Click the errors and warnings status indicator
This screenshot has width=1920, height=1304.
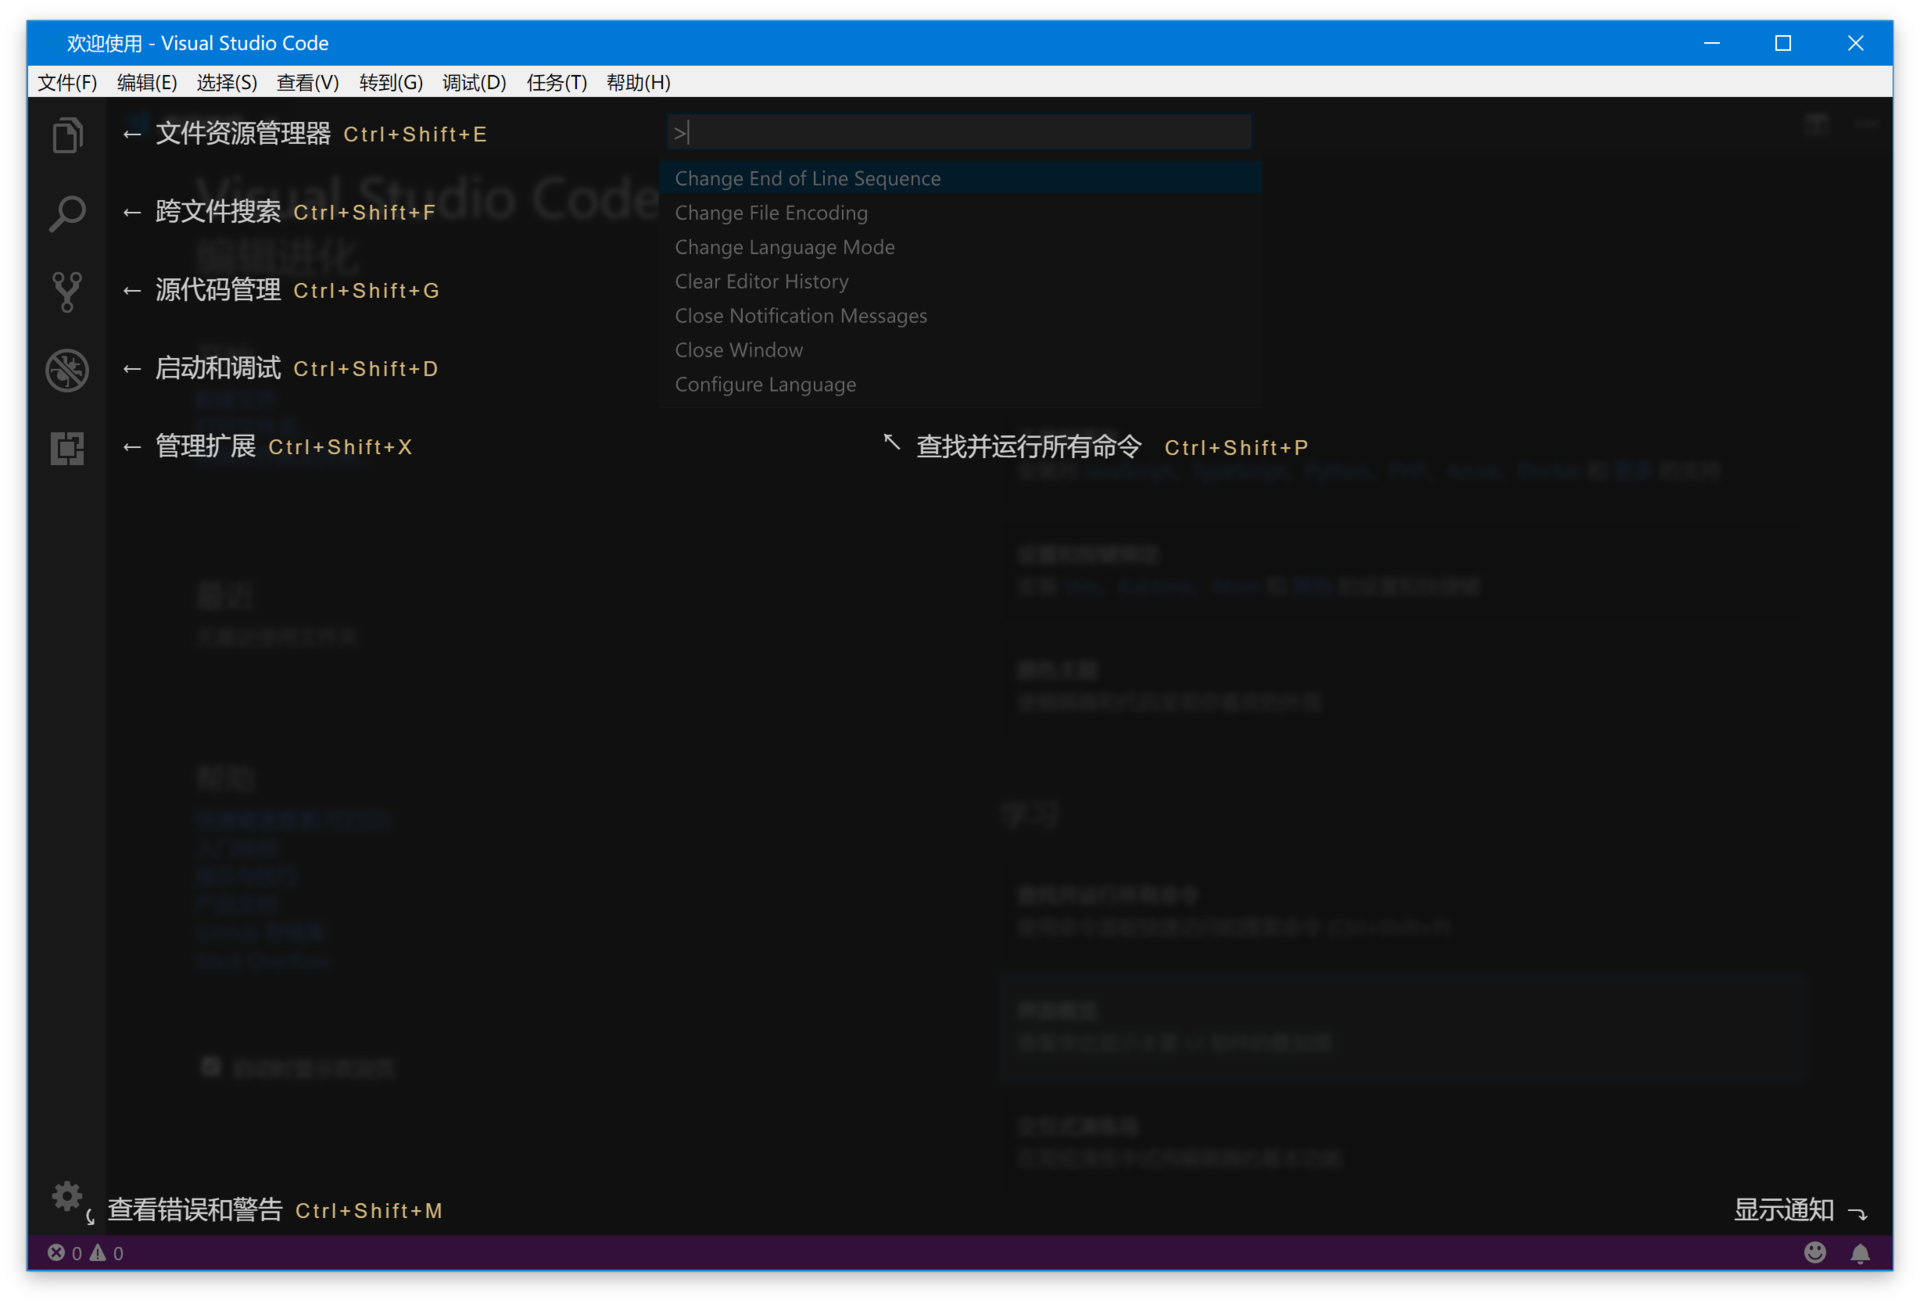click(86, 1253)
